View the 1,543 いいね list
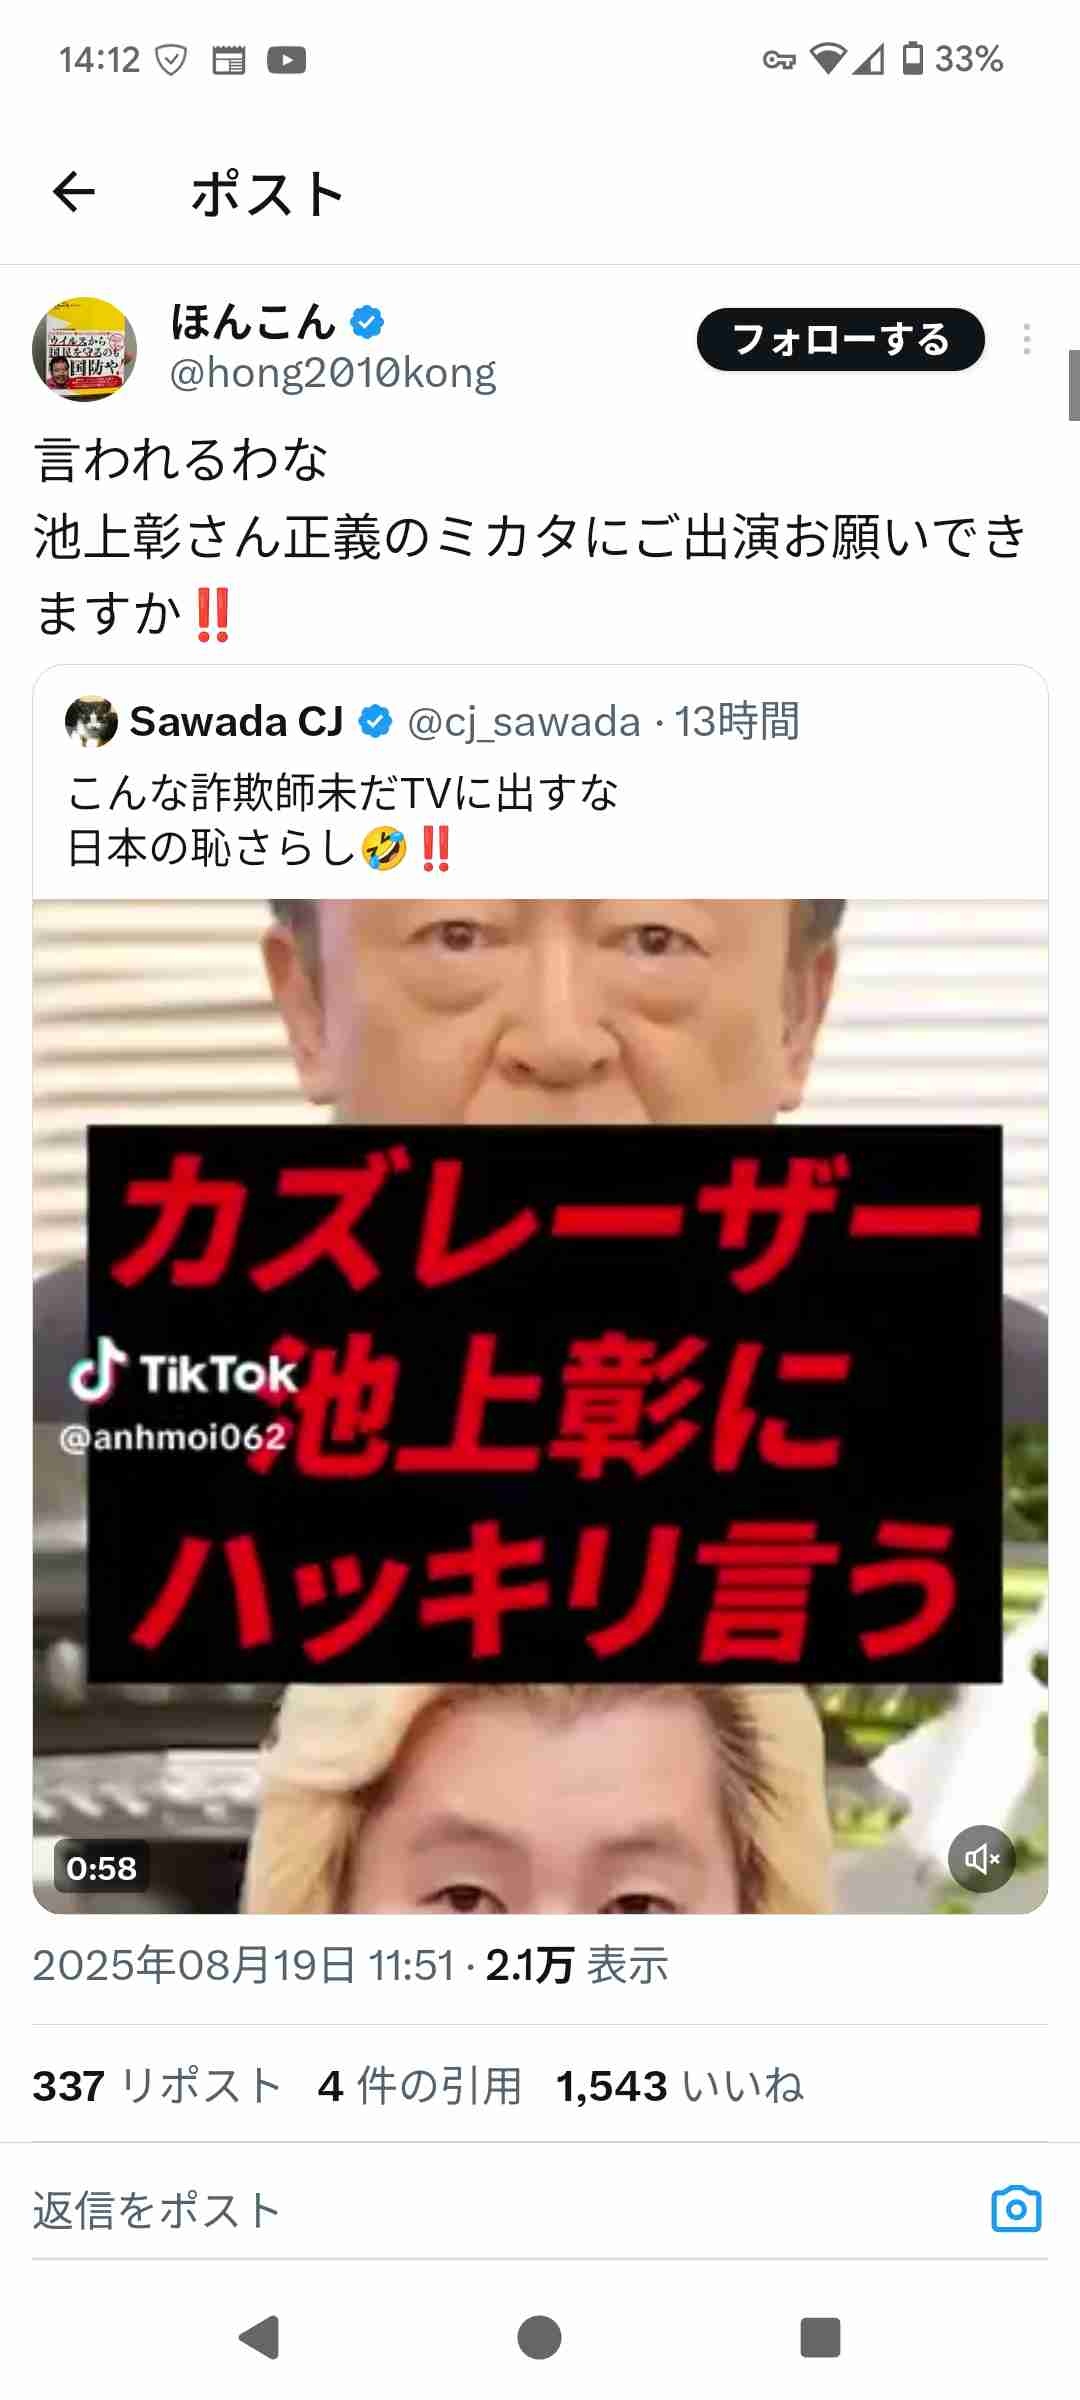1080x2400 pixels. click(680, 2086)
